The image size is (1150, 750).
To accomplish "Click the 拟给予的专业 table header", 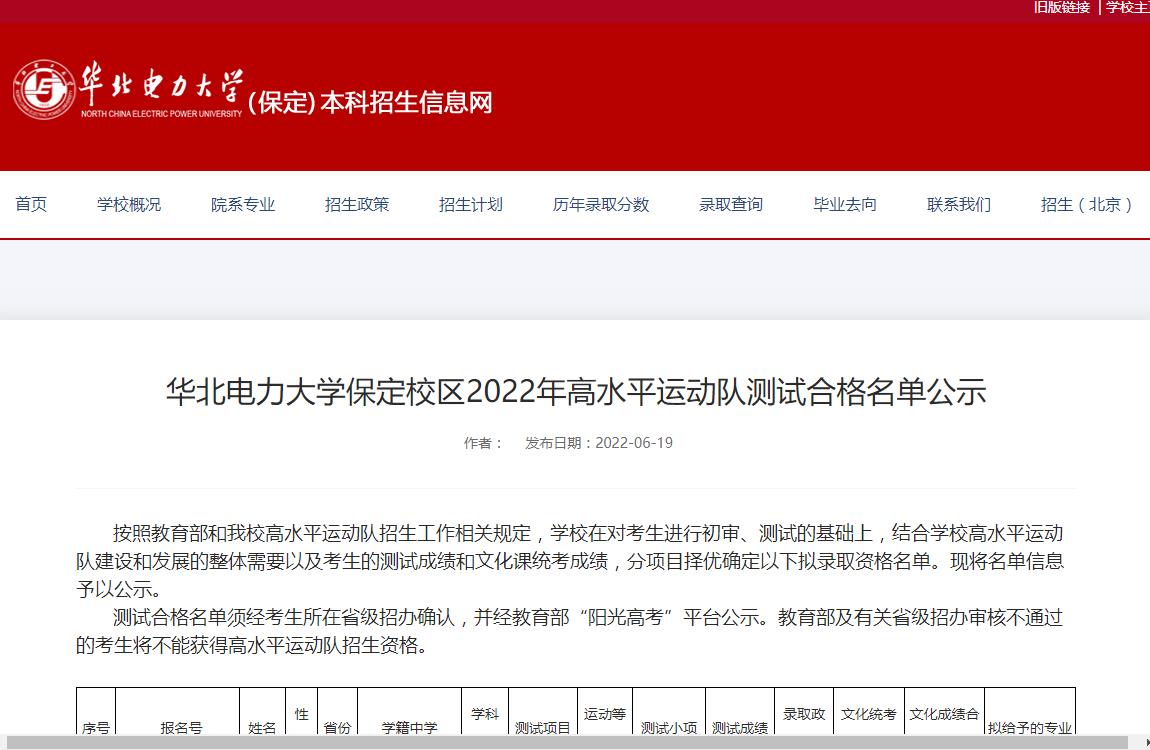I will [x=1030, y=728].
